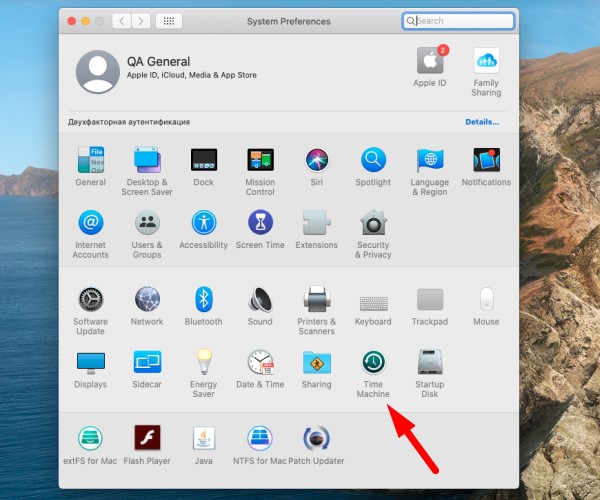Launch the Siri preferences pane
The height and width of the screenshot is (500, 600).
click(x=317, y=160)
